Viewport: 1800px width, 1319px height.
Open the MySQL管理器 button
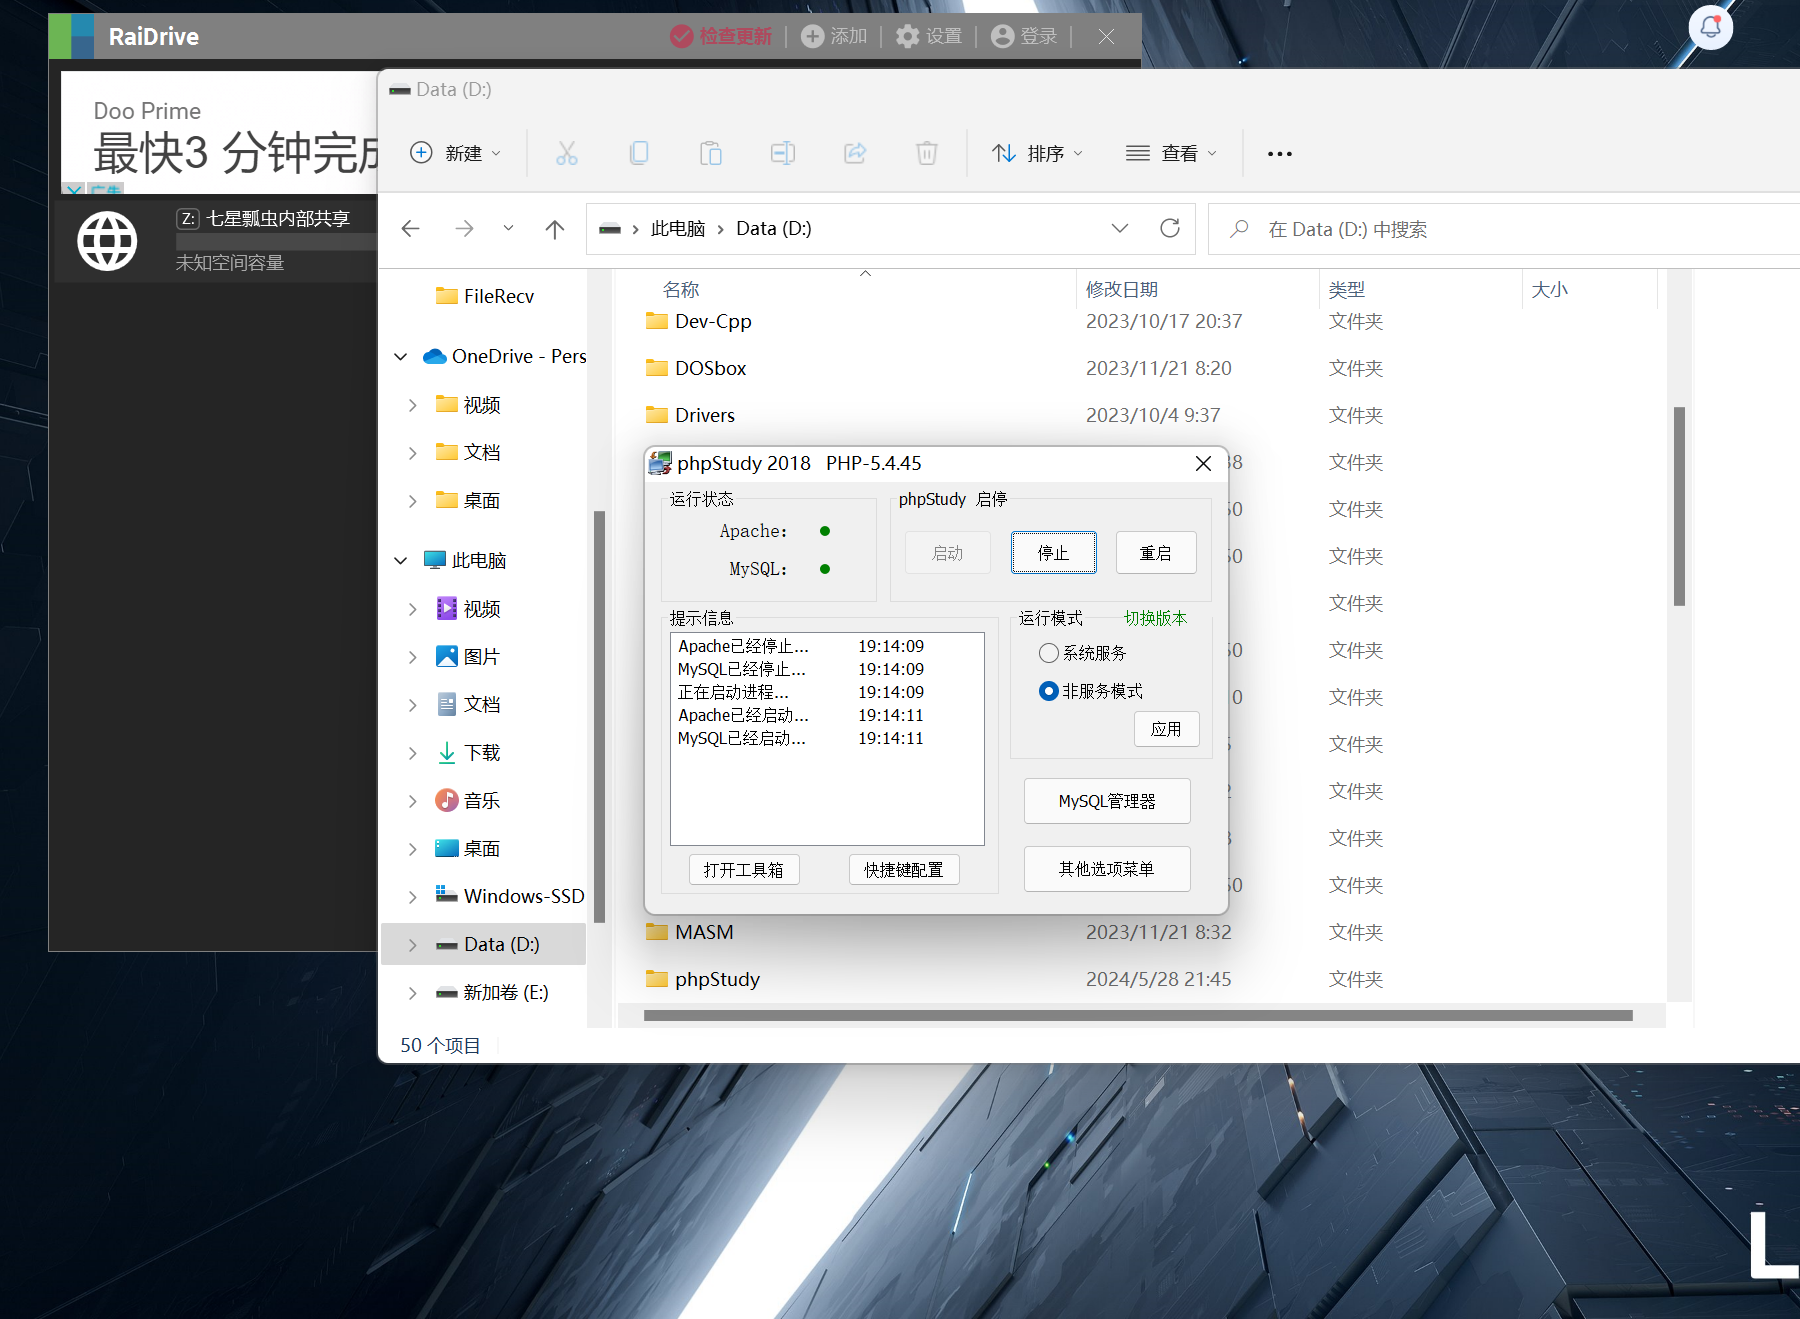(x=1107, y=801)
